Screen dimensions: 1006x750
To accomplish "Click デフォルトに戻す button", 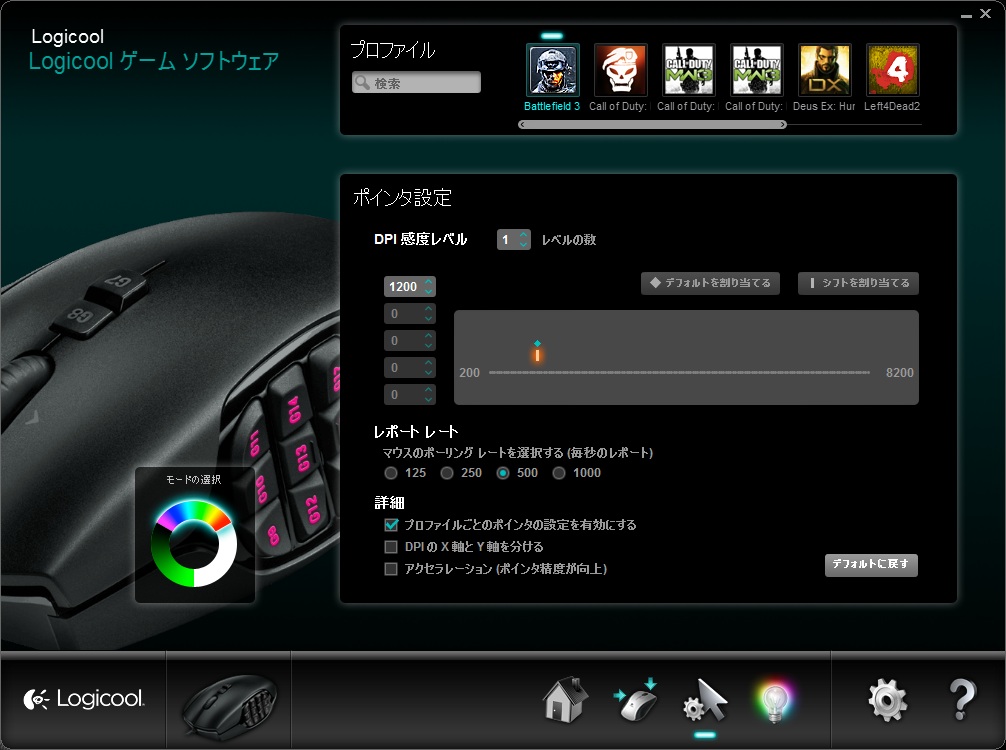I will pos(871,565).
